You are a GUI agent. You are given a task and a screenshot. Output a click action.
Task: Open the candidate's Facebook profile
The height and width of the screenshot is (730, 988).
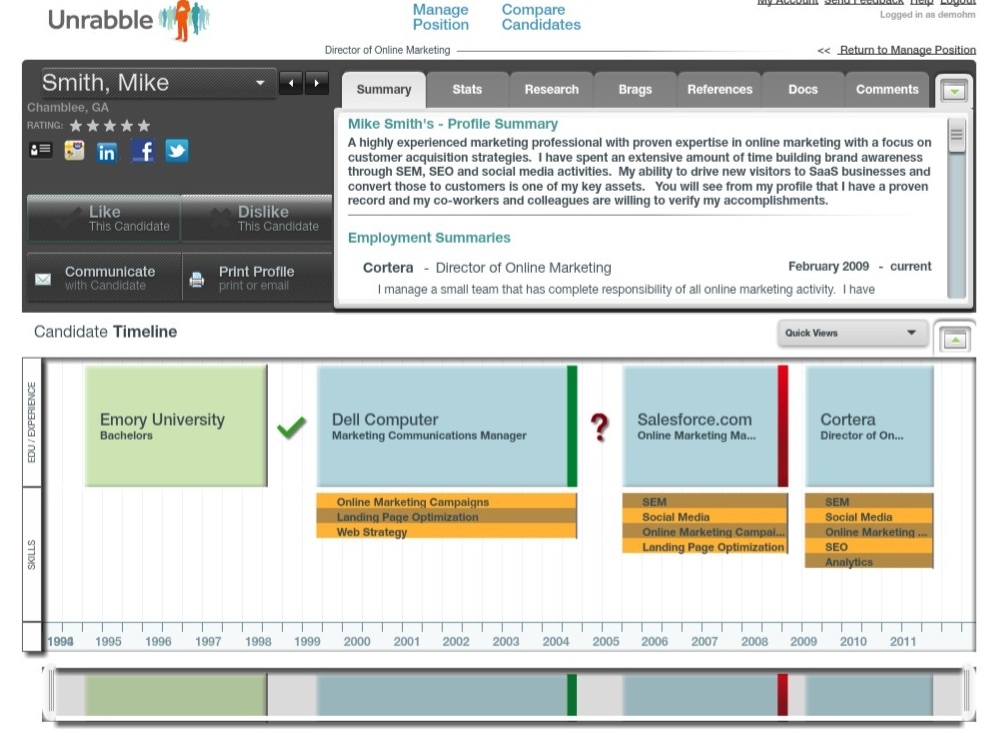click(142, 151)
